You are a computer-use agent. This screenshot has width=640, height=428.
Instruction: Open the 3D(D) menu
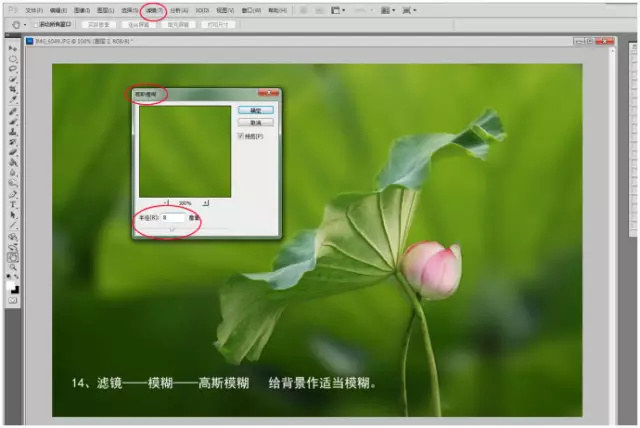[202, 10]
